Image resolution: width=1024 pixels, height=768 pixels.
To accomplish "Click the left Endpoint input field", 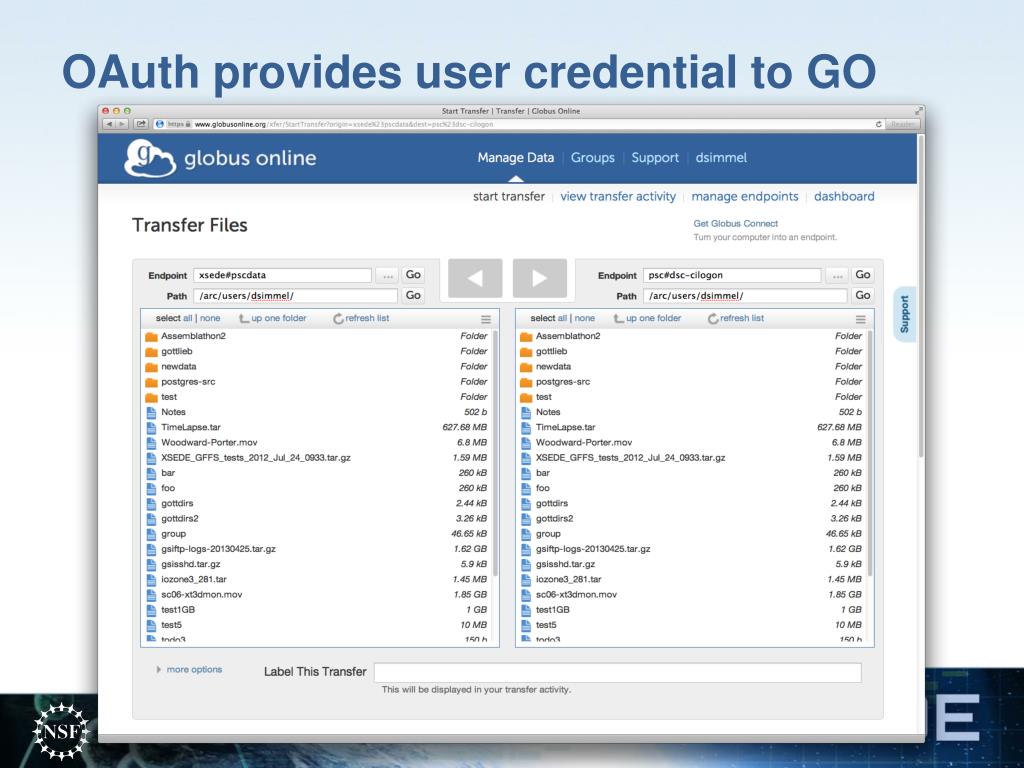I will 283,276.
